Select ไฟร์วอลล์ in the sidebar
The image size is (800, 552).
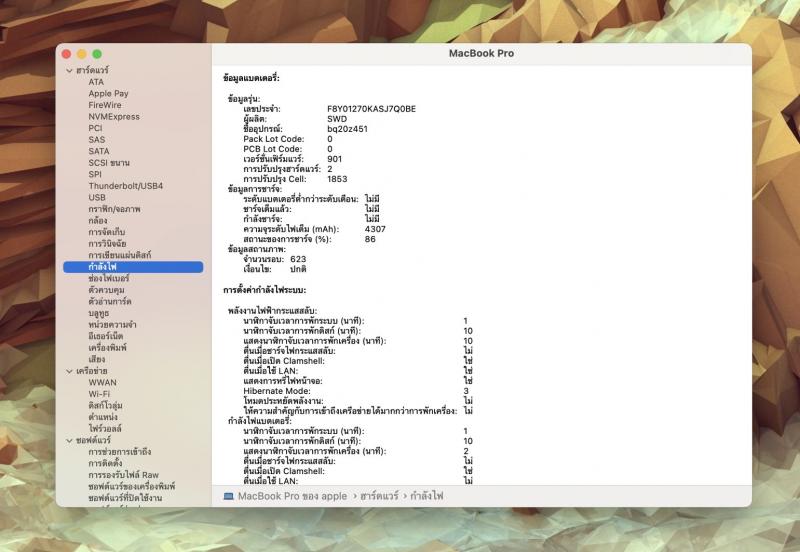pyautogui.click(x=105, y=429)
